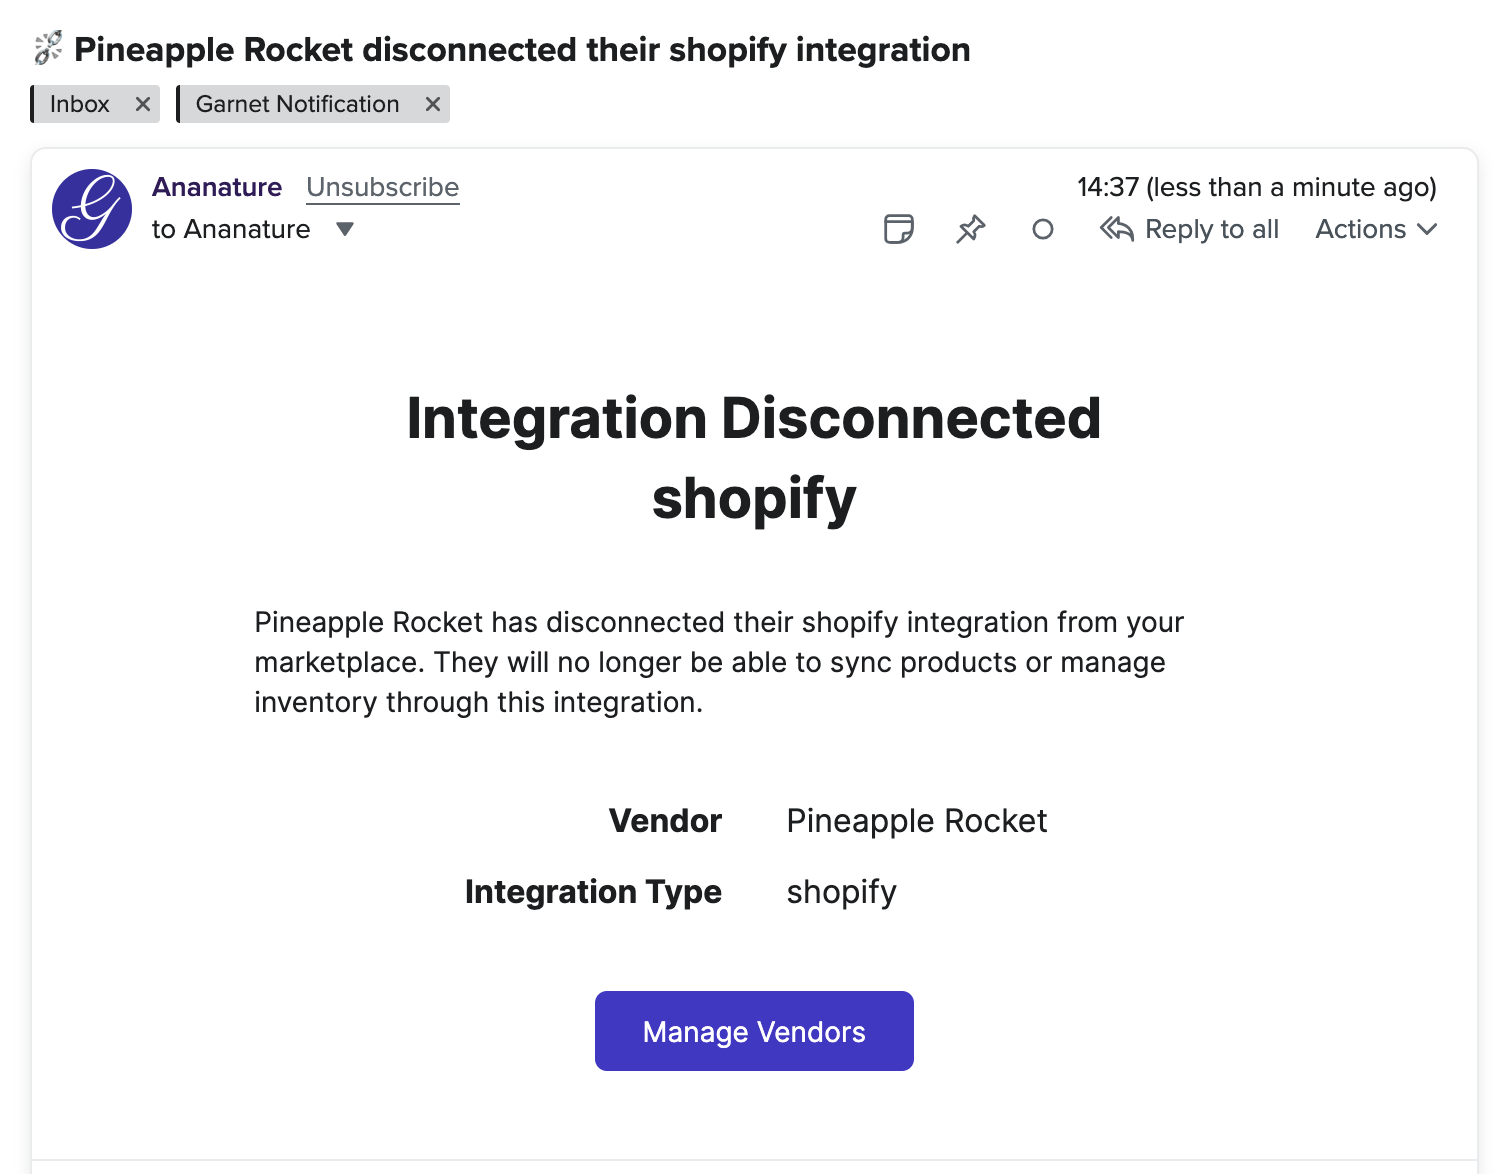Mark the email done with the circle icon
The image size is (1500, 1174).
tap(1042, 229)
